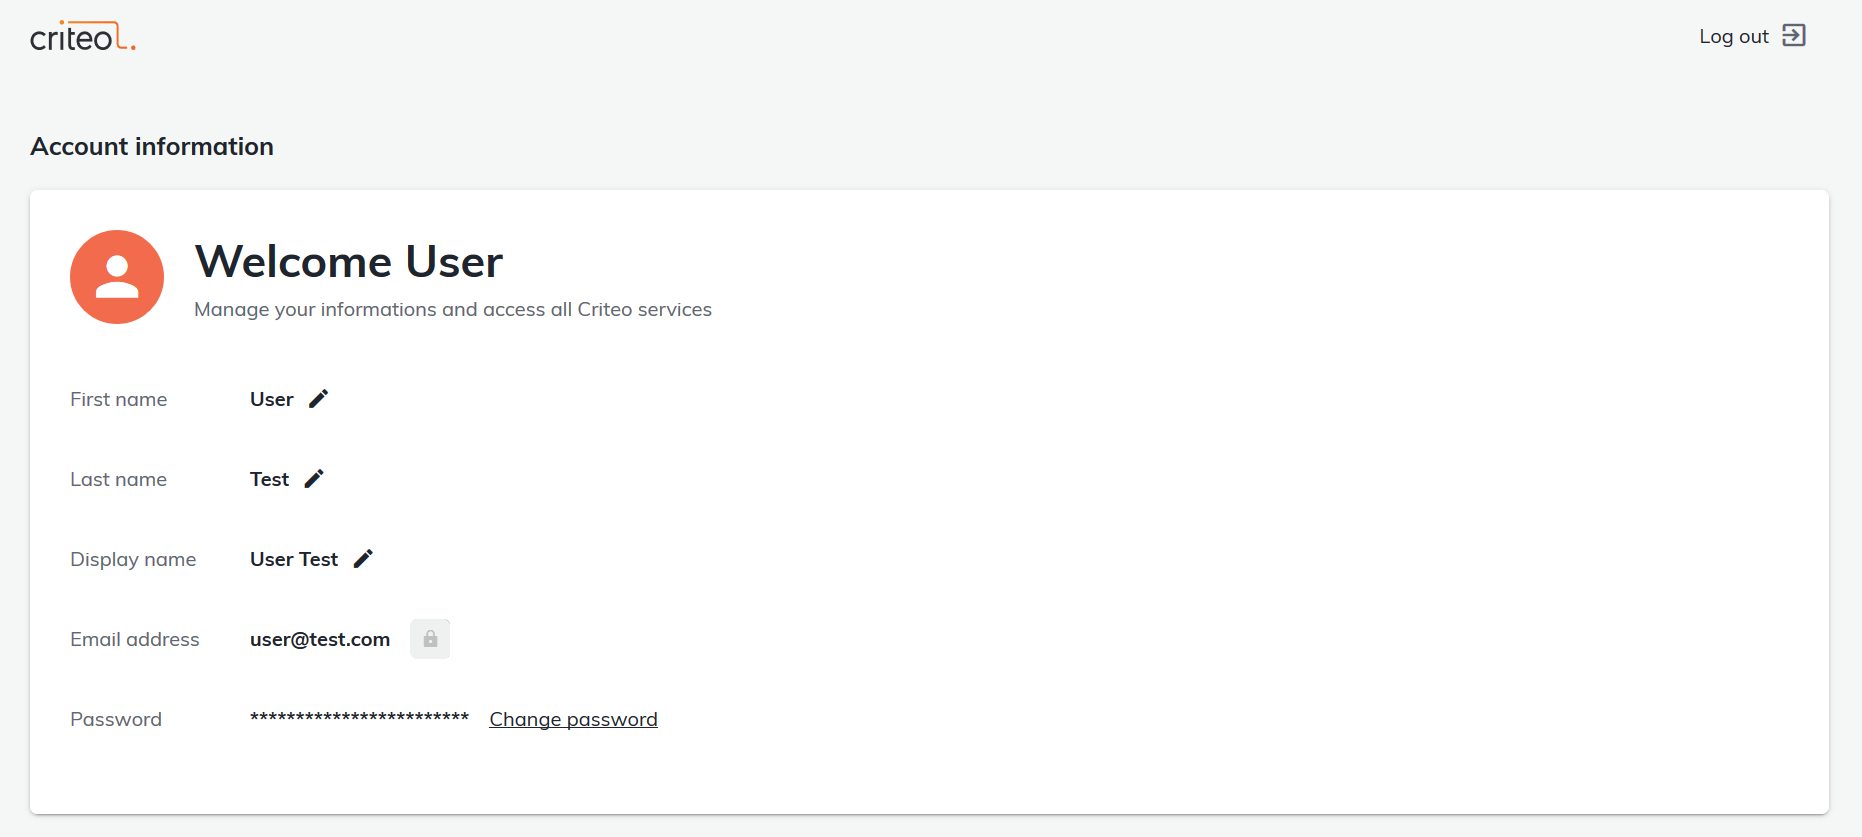Click the Account information heading
The width and height of the screenshot is (1862, 837).
click(x=152, y=147)
